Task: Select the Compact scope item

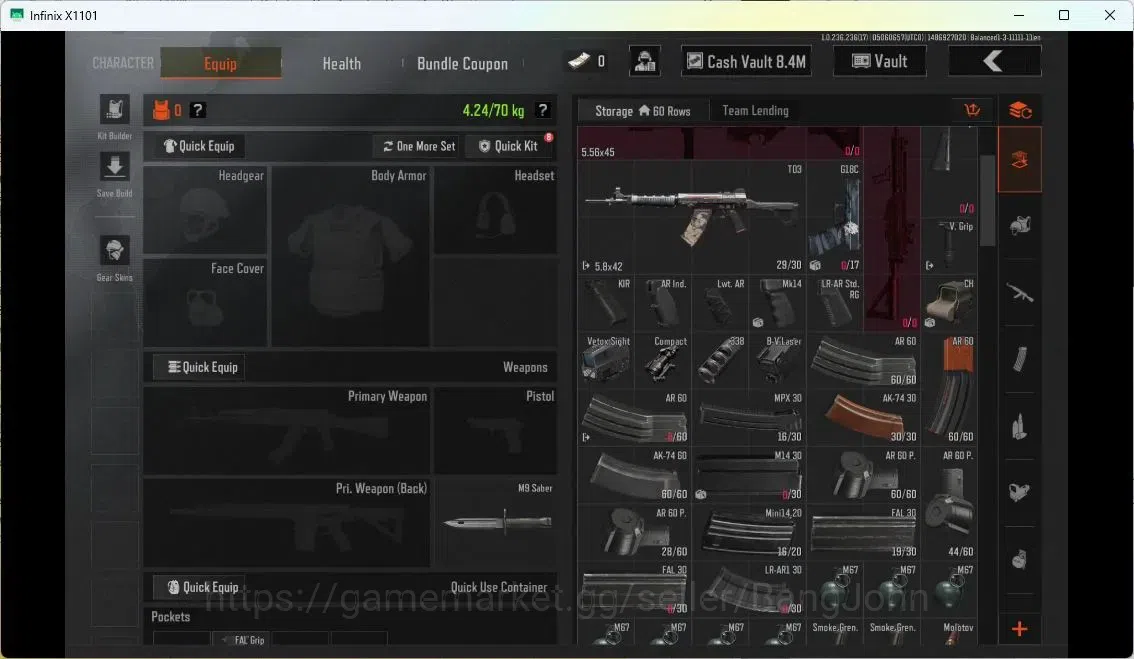Action: (x=662, y=360)
